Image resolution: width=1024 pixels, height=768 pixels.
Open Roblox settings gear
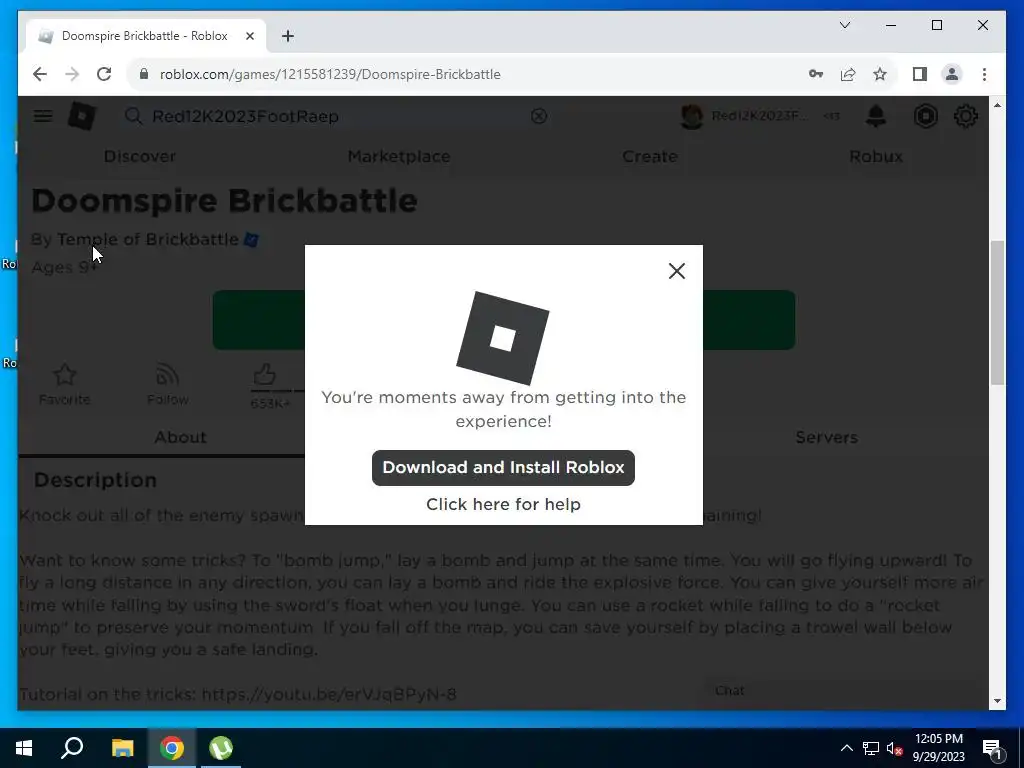click(x=965, y=116)
